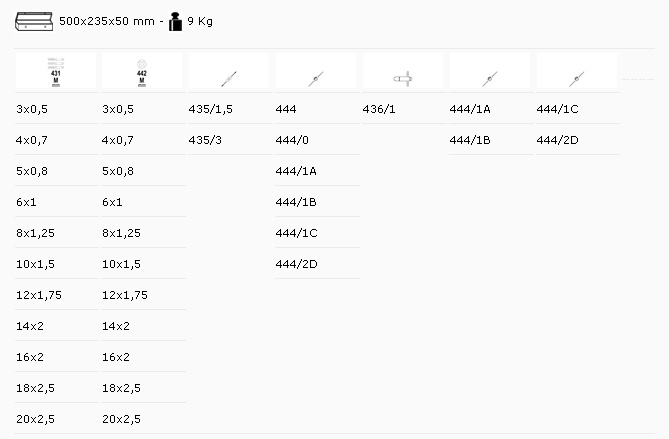The image size is (669, 439).
Task: Click the 444/0 entry
Action: (x=292, y=140)
